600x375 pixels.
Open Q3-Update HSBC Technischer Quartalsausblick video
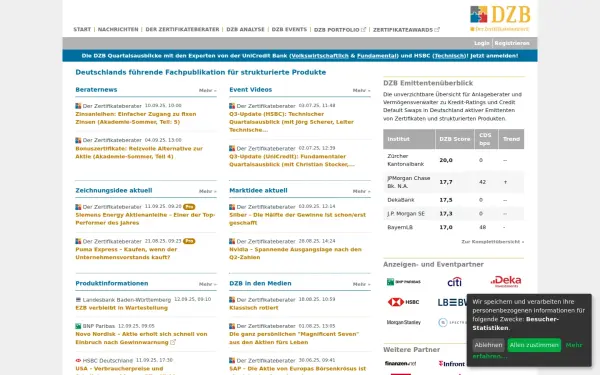point(292,122)
